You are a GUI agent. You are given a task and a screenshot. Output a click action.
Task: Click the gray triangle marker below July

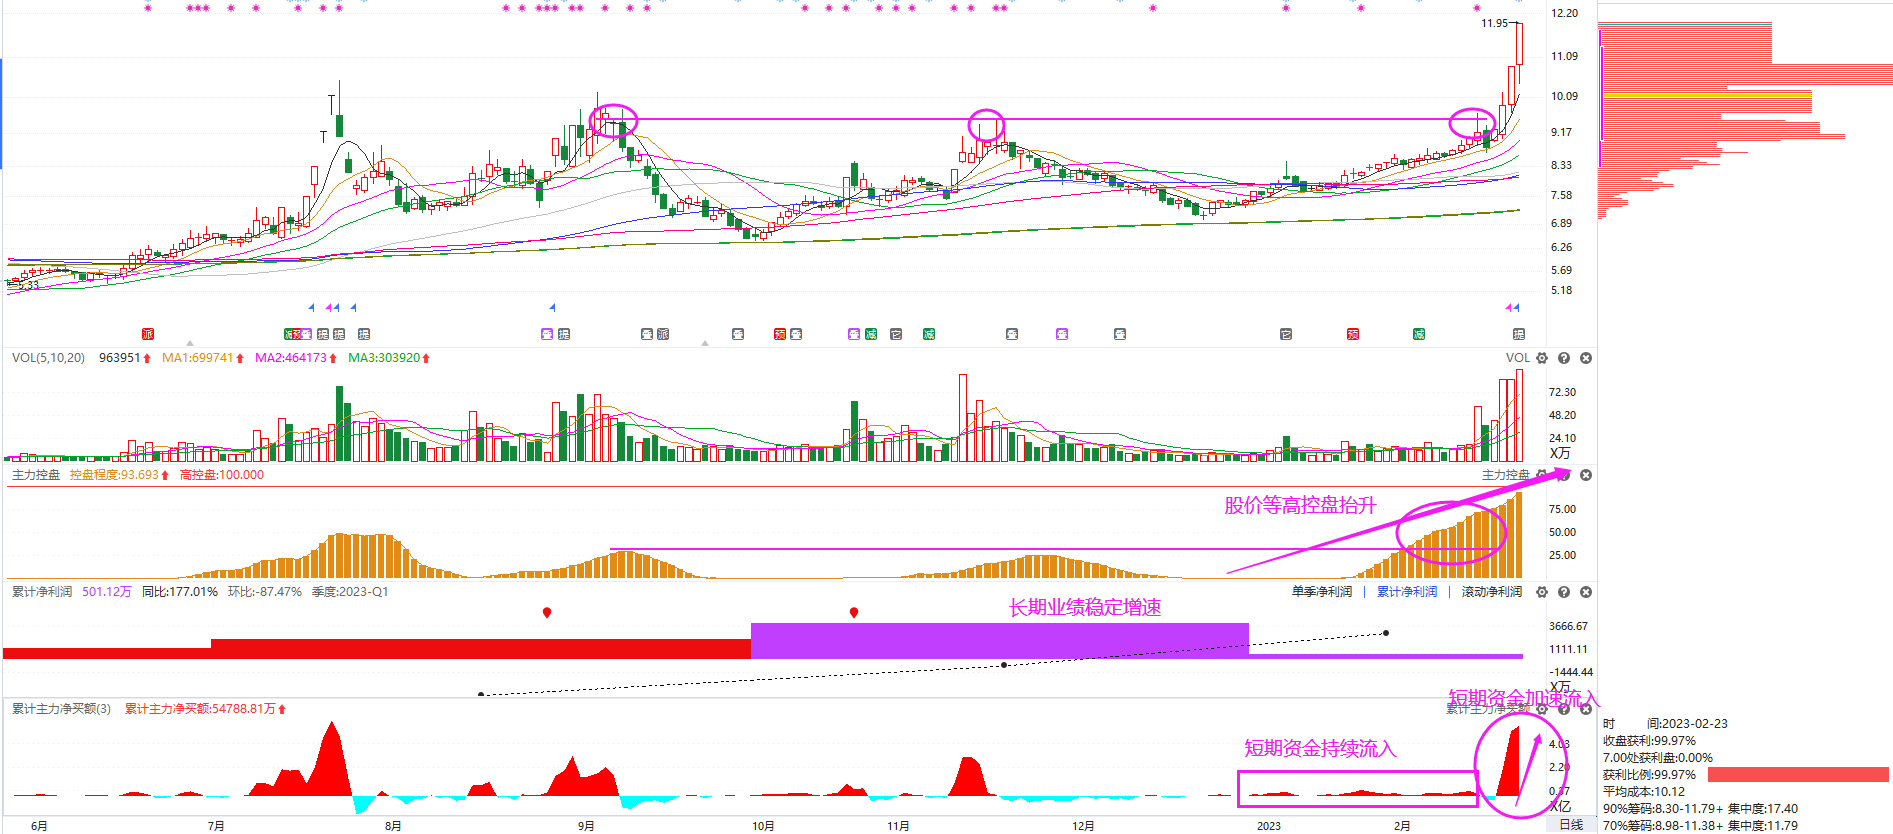click(190, 343)
